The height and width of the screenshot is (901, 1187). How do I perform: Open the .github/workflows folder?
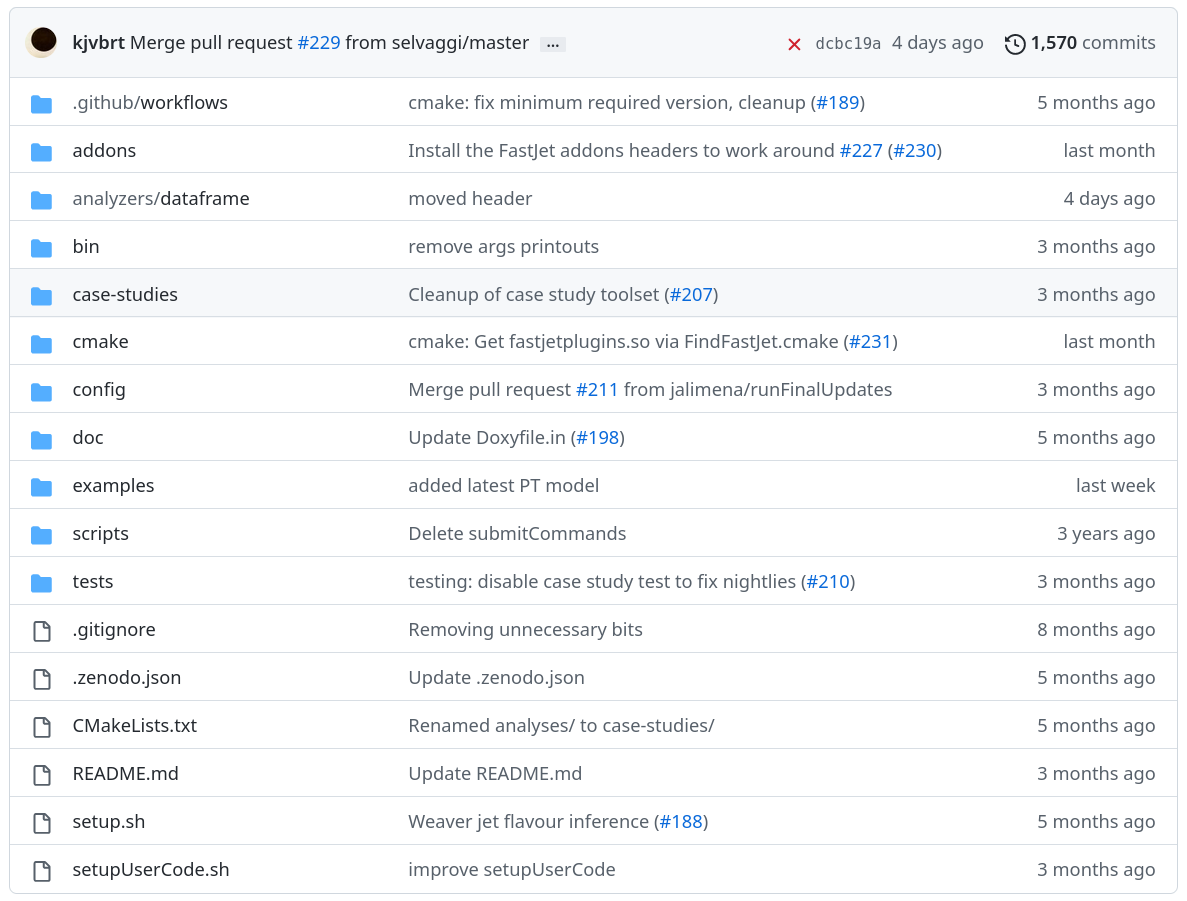(150, 103)
